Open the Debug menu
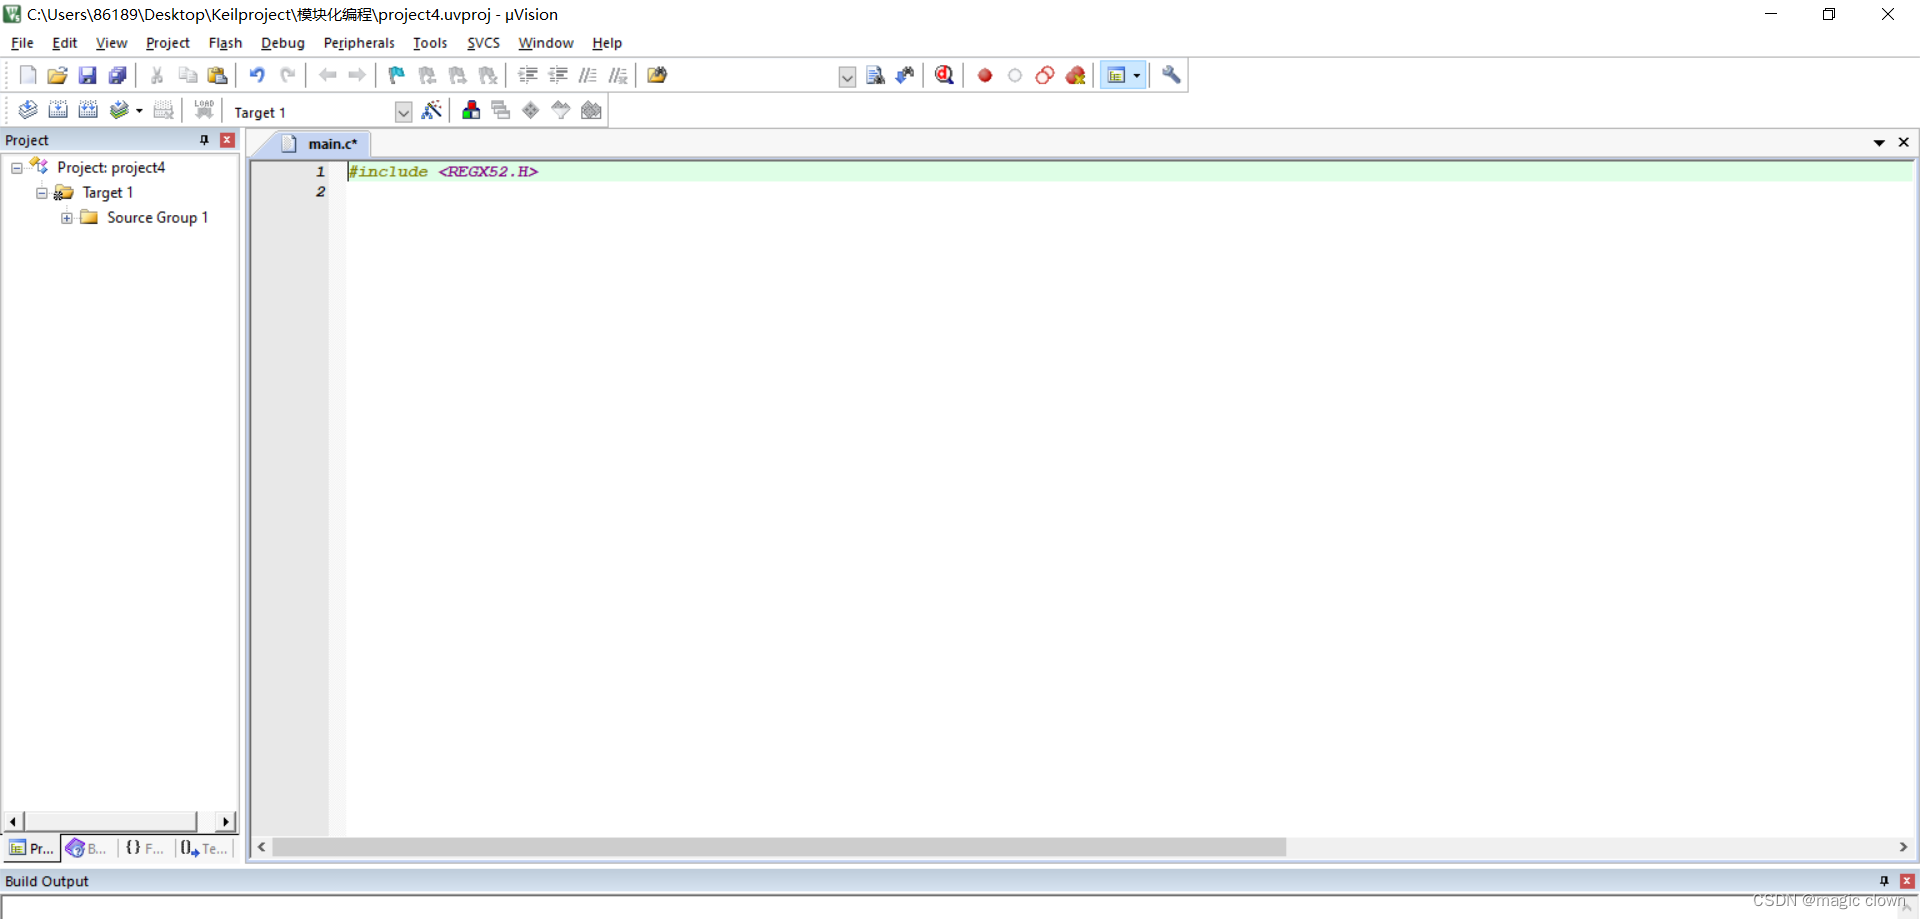The height and width of the screenshot is (919, 1920). 283,43
